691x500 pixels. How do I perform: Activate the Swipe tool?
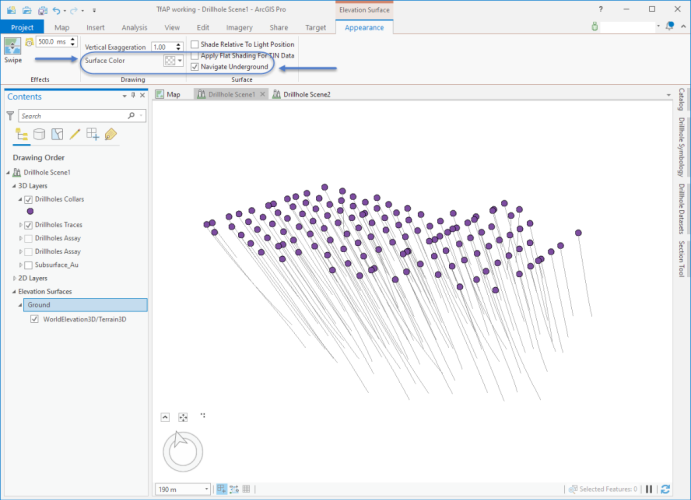(12, 50)
